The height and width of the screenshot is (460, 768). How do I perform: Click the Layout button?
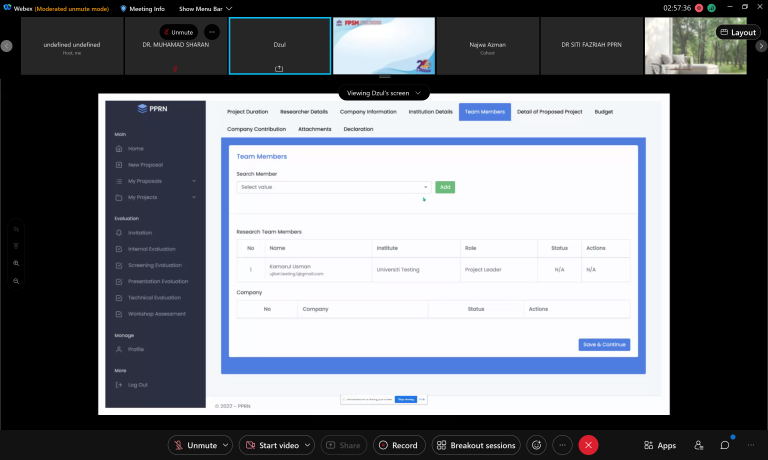pyautogui.click(x=738, y=32)
